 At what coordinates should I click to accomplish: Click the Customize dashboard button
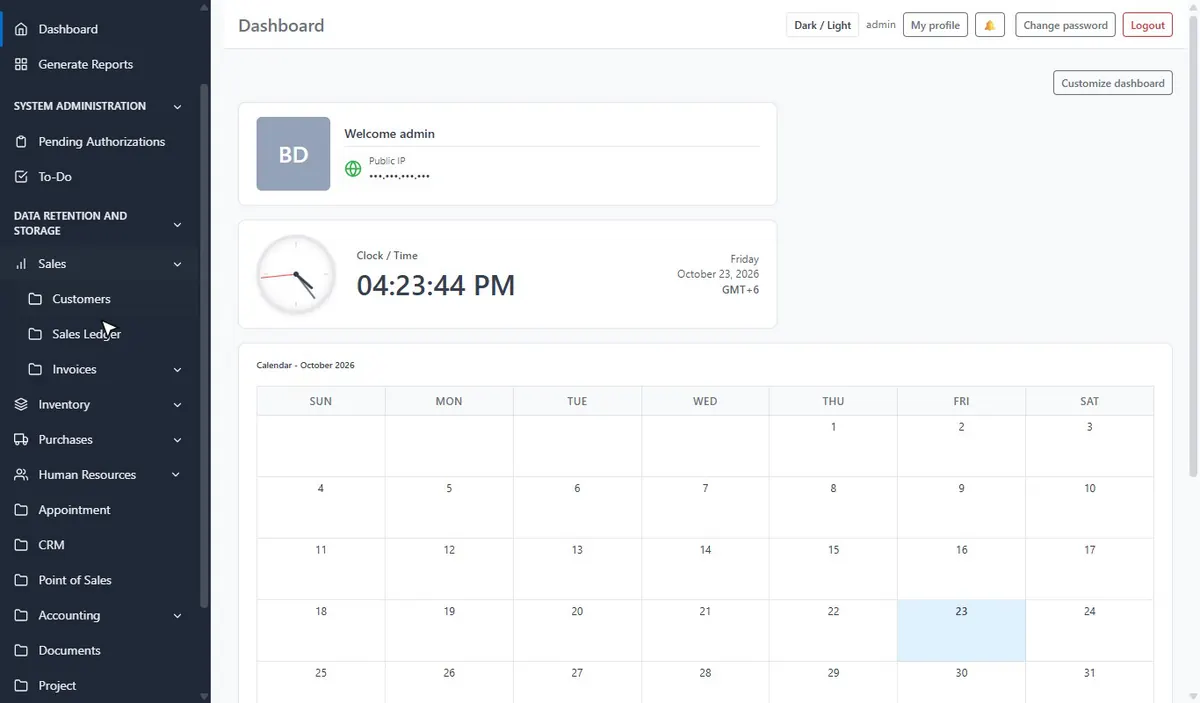pos(1113,83)
